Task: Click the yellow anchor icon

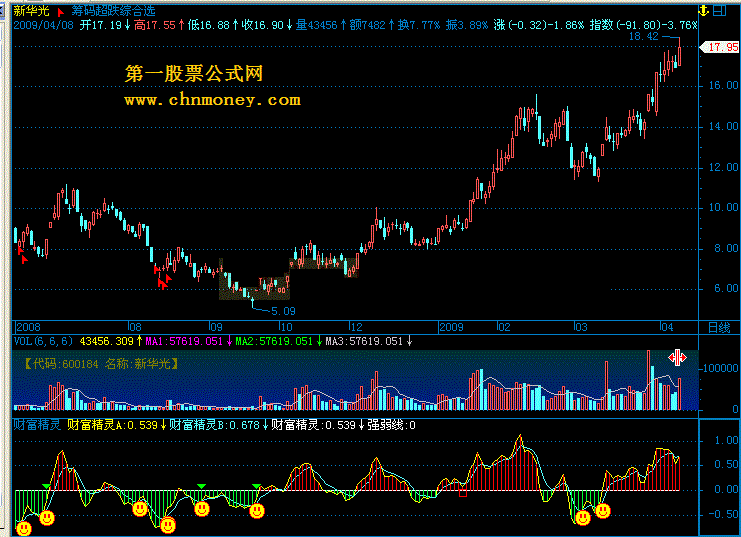Action: pos(704,10)
